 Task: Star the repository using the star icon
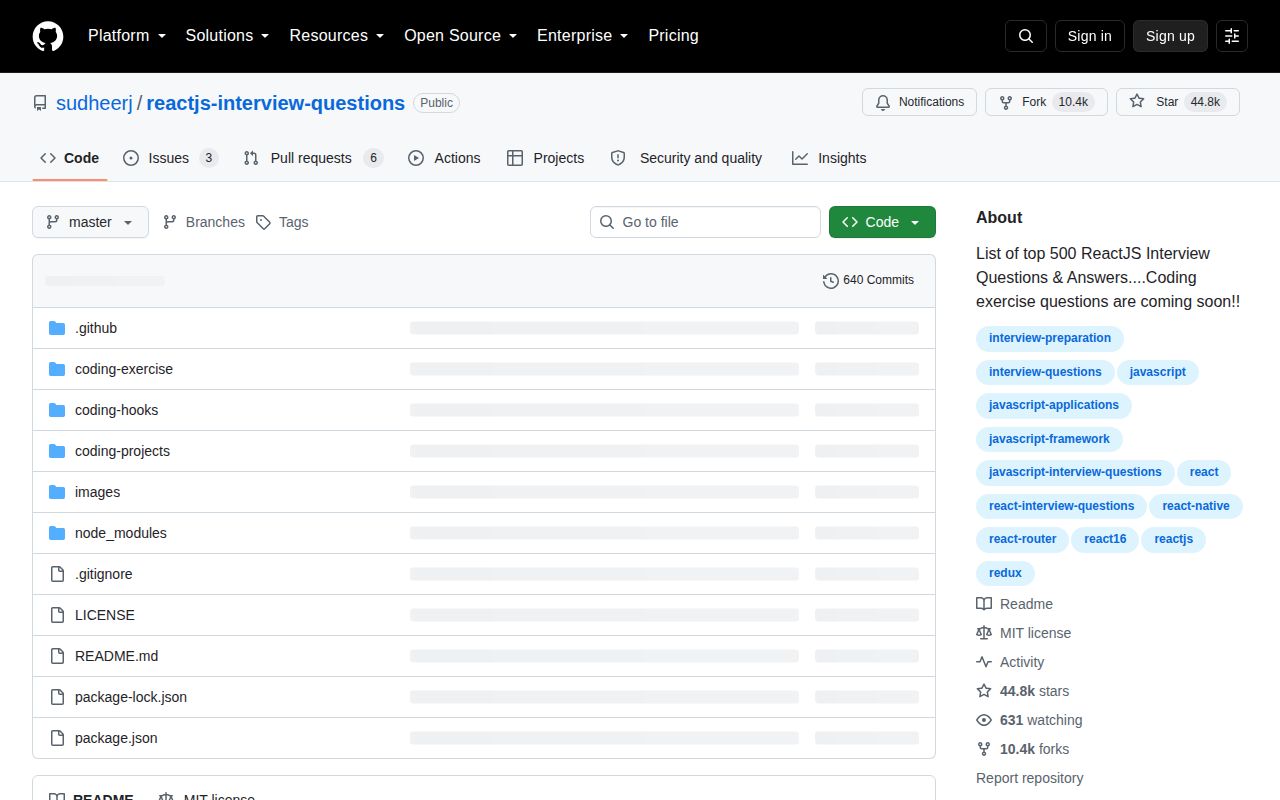(x=1137, y=101)
